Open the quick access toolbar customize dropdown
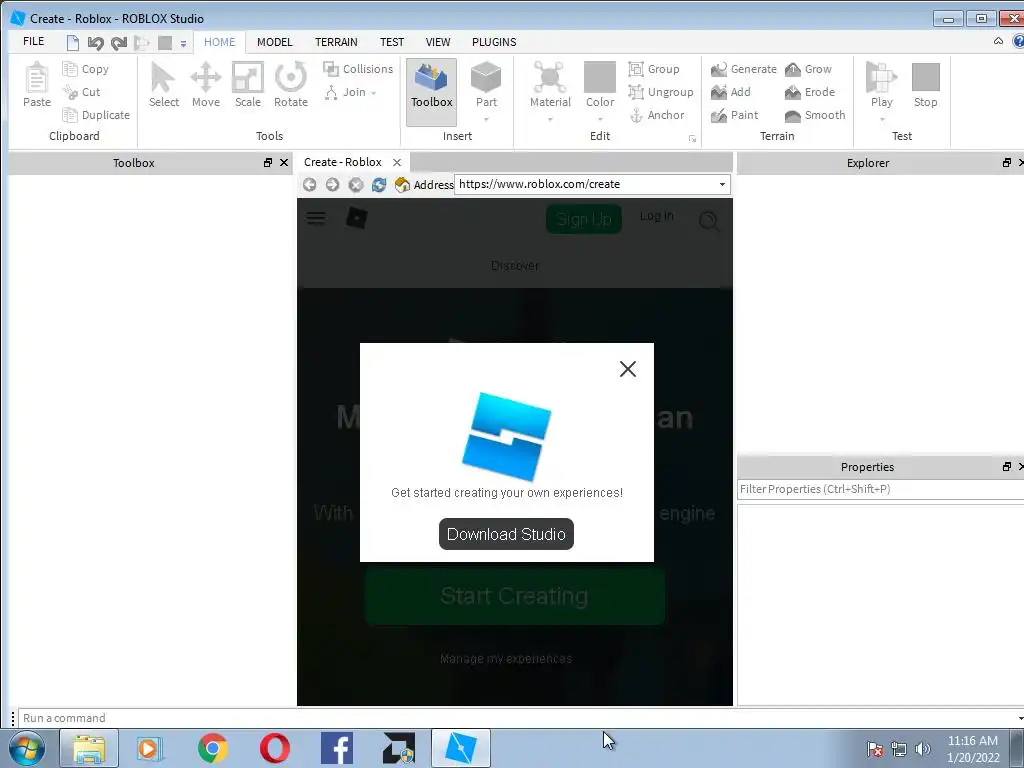The image size is (1024, 768). (184, 44)
